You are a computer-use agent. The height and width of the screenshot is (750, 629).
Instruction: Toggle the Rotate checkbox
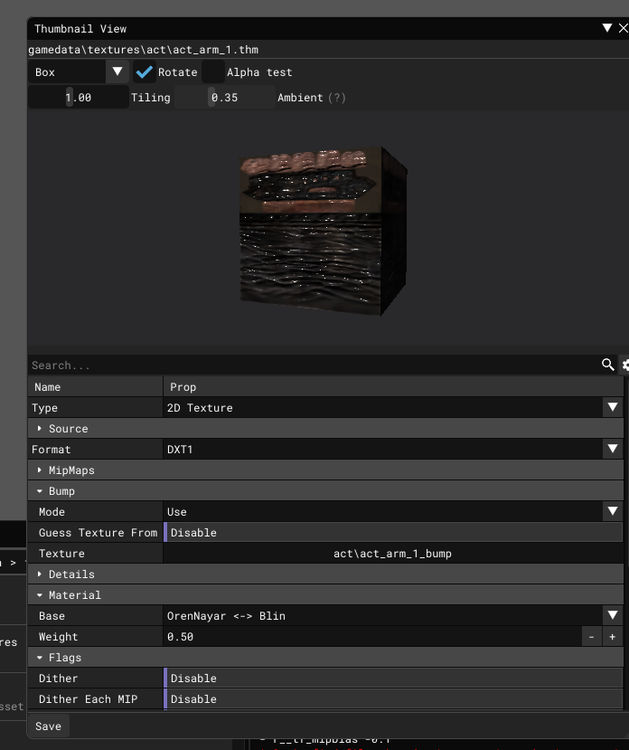click(x=144, y=72)
